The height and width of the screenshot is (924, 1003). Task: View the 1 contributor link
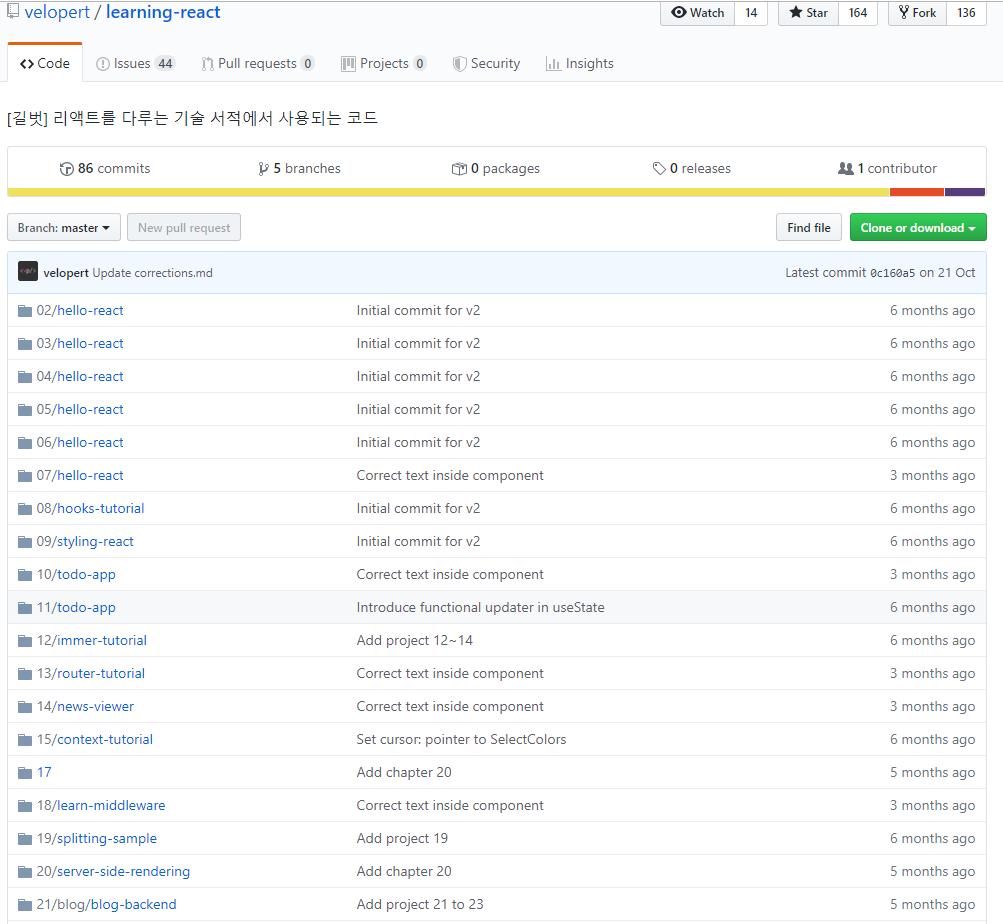[x=887, y=168]
